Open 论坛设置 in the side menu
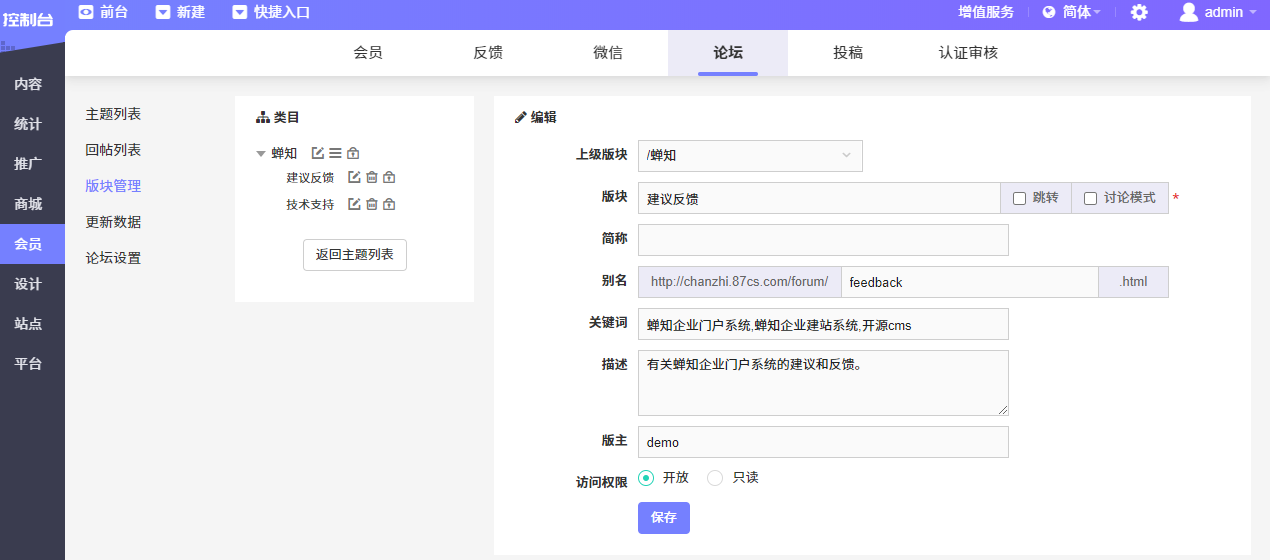This screenshot has width=1270, height=560. coord(113,257)
